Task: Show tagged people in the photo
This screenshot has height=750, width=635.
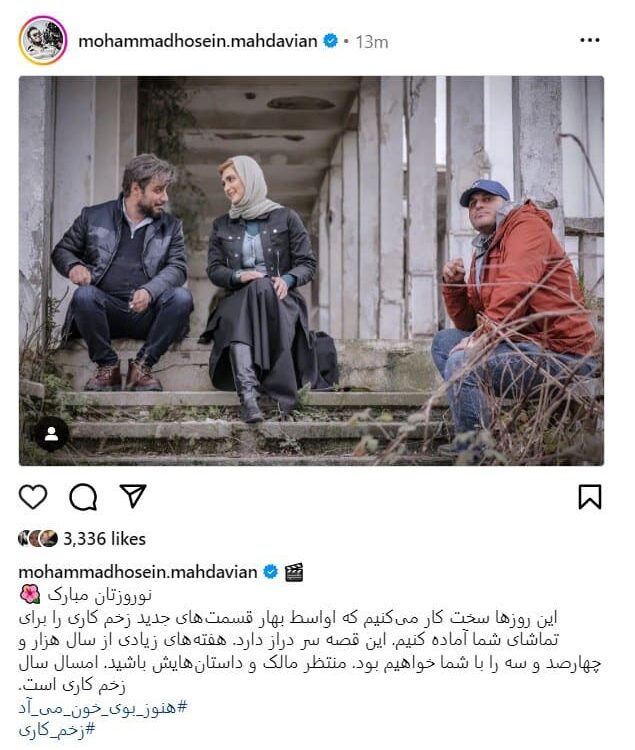Action: tap(52, 434)
